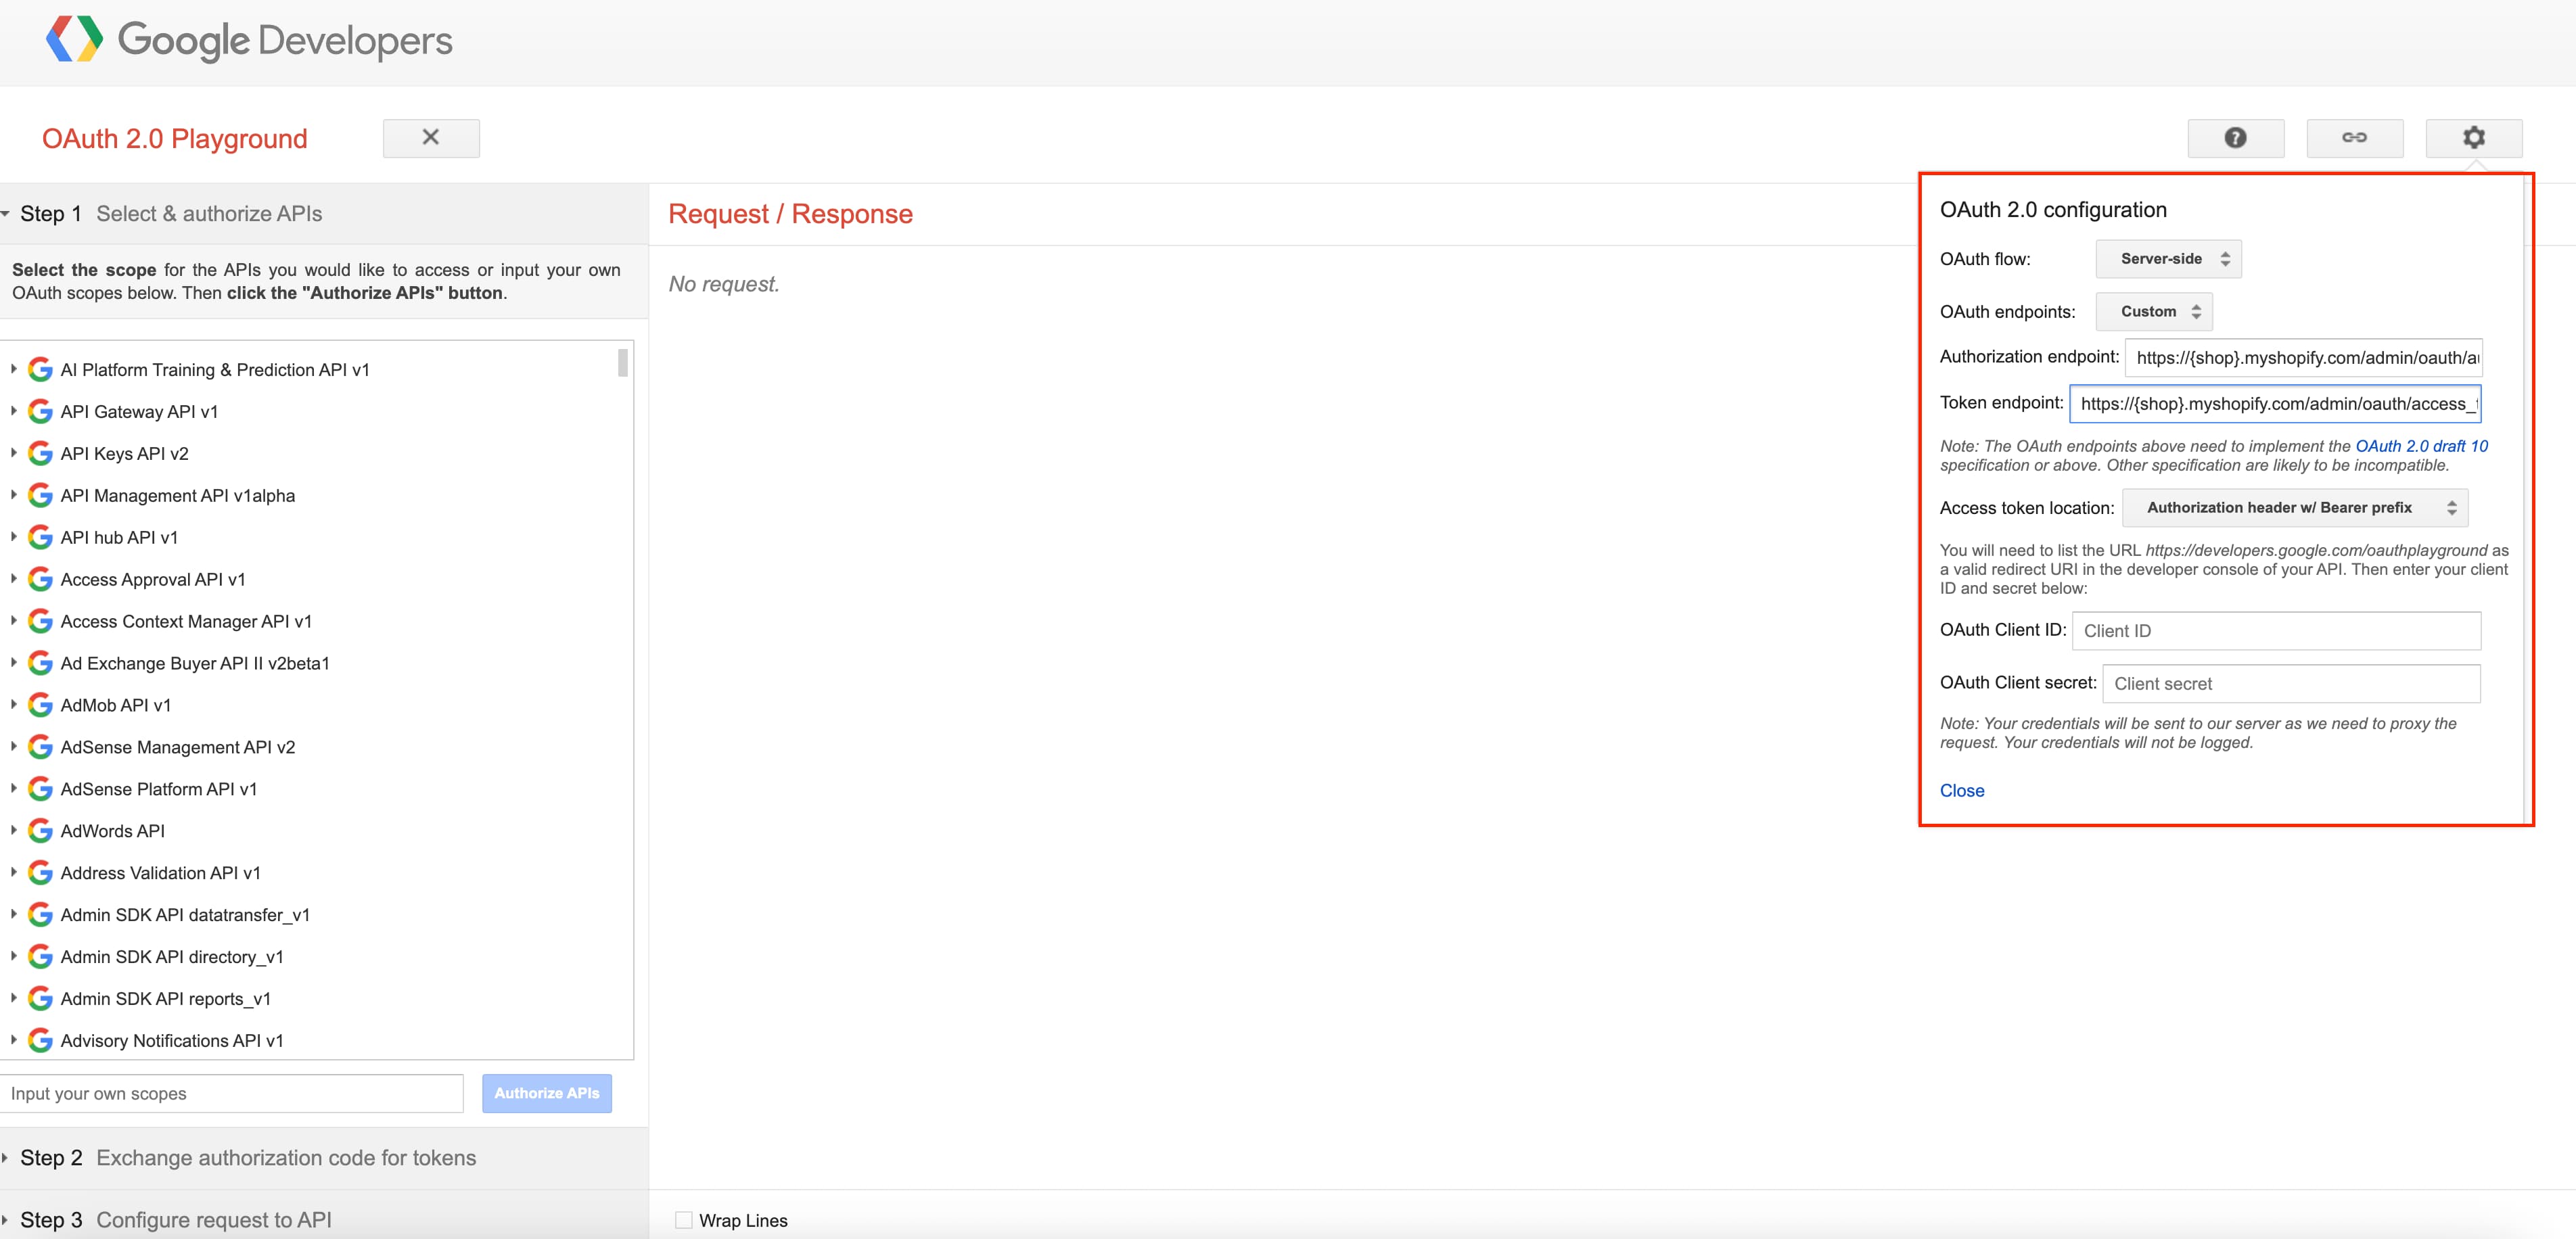This screenshot has height=1239, width=2576.
Task: Open the help question mark icon
Action: coord(2235,138)
